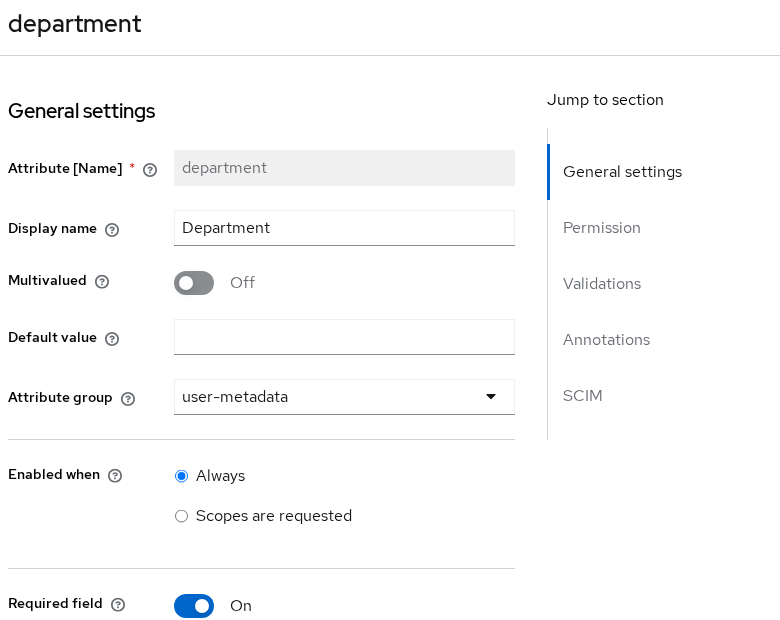Open the Attribute group dropdown

click(x=344, y=397)
